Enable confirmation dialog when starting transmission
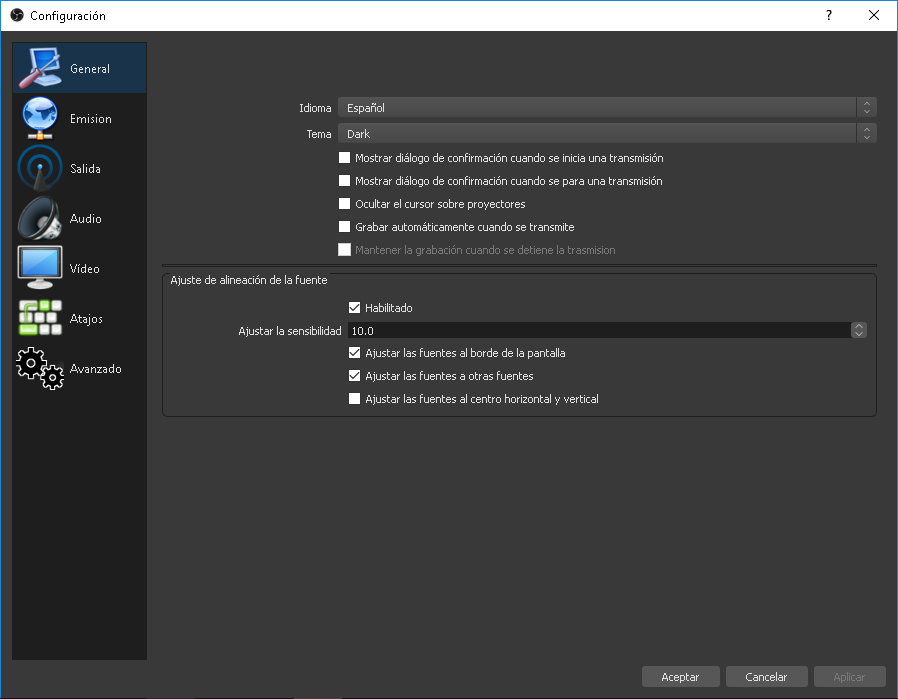 (344, 157)
